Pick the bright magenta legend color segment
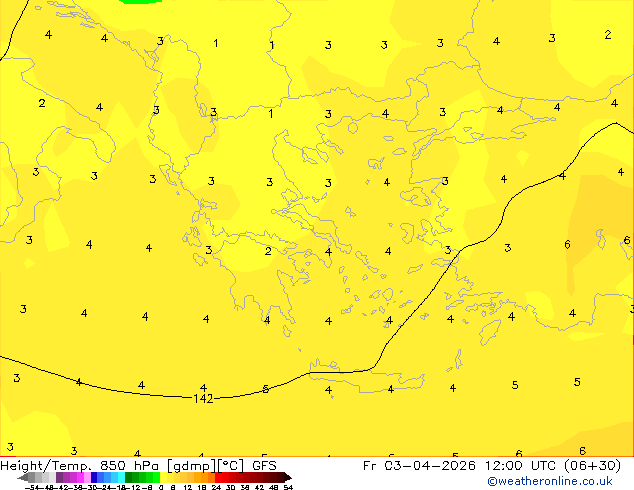The width and height of the screenshot is (634, 490). 80,477
